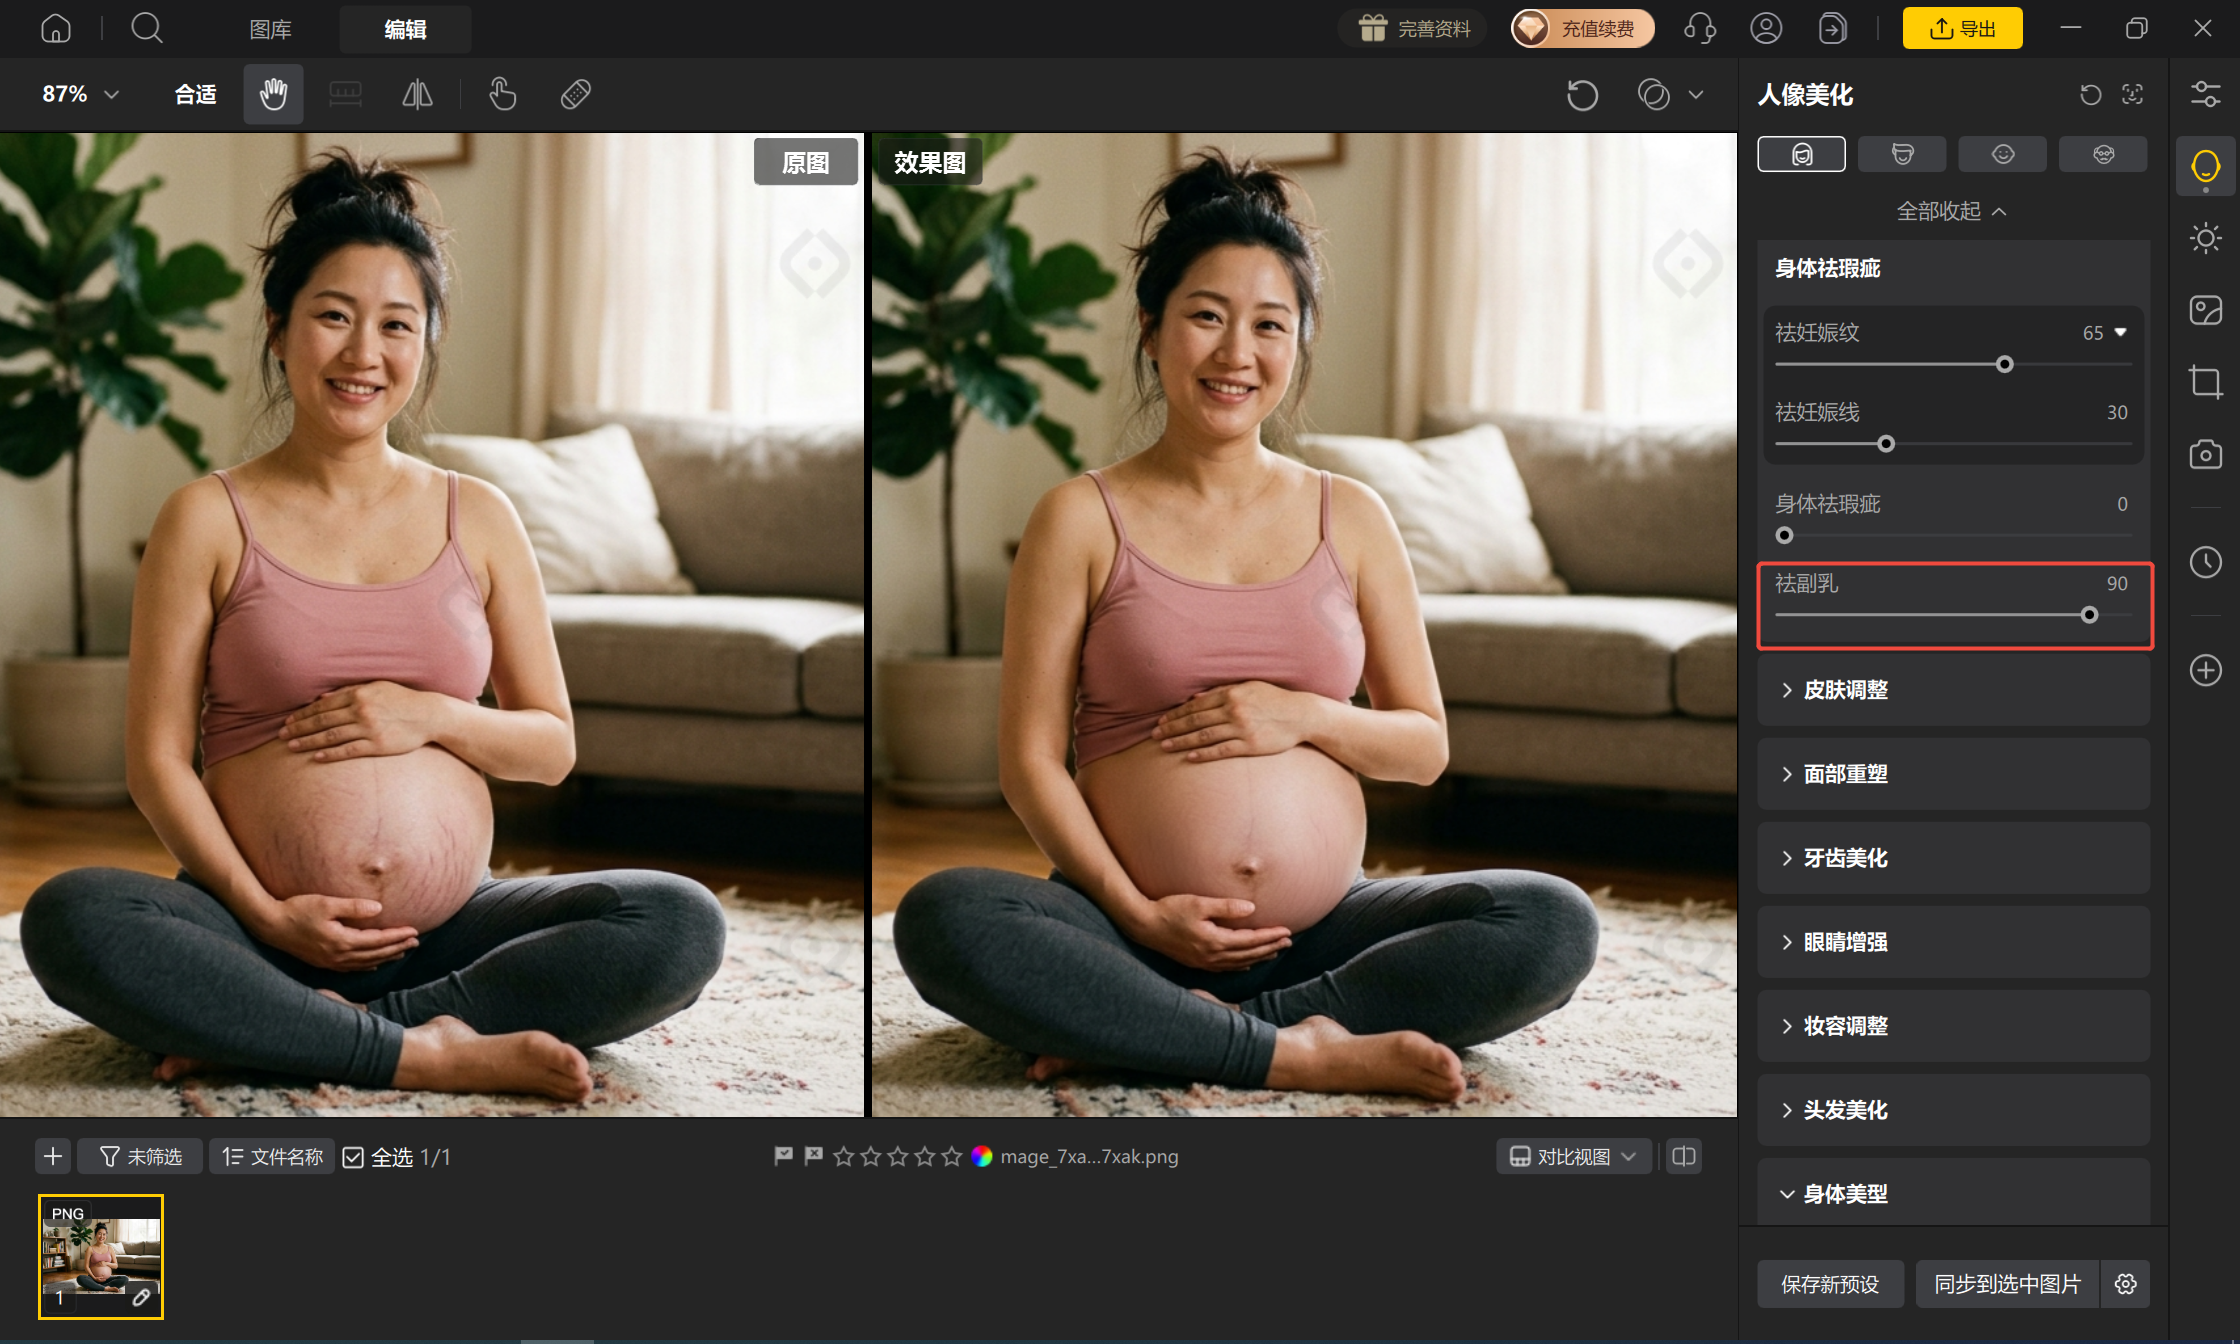Open the adjustment sliders sidebar panel

click(x=2205, y=94)
